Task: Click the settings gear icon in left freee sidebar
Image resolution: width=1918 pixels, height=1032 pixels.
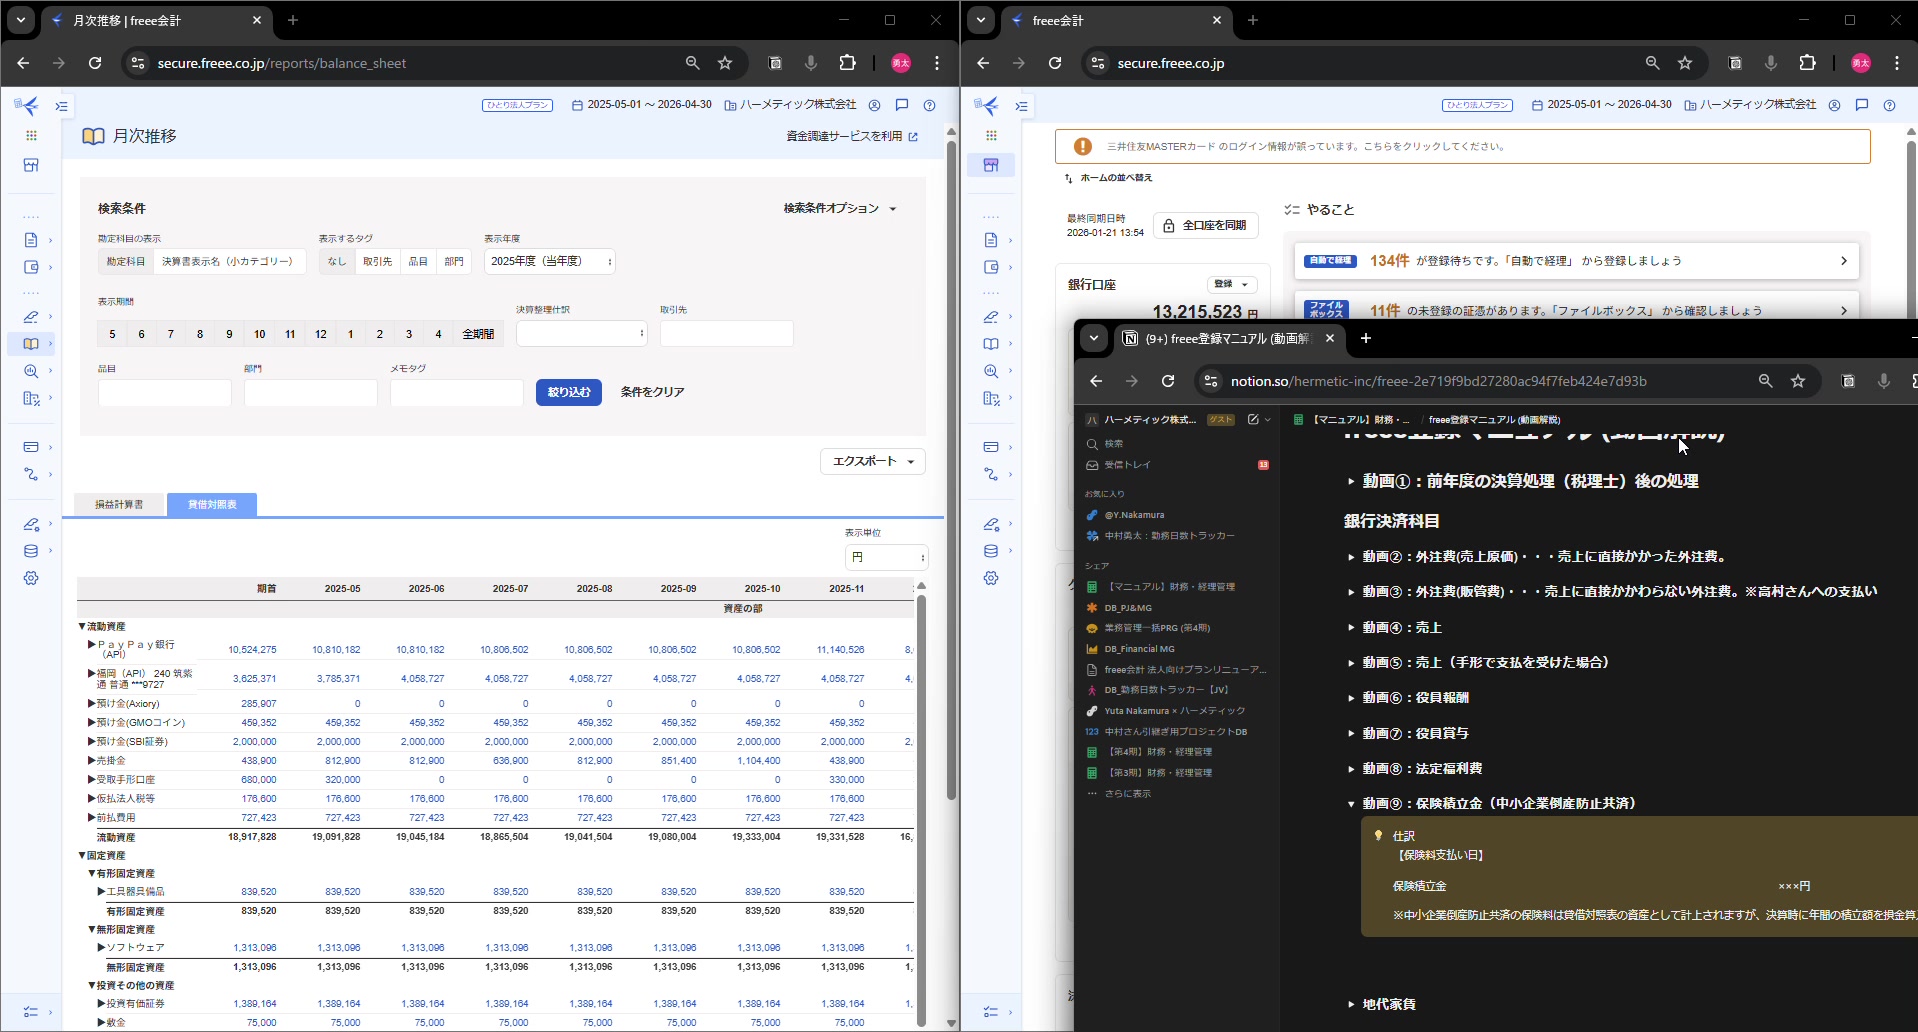Action: pos(31,578)
